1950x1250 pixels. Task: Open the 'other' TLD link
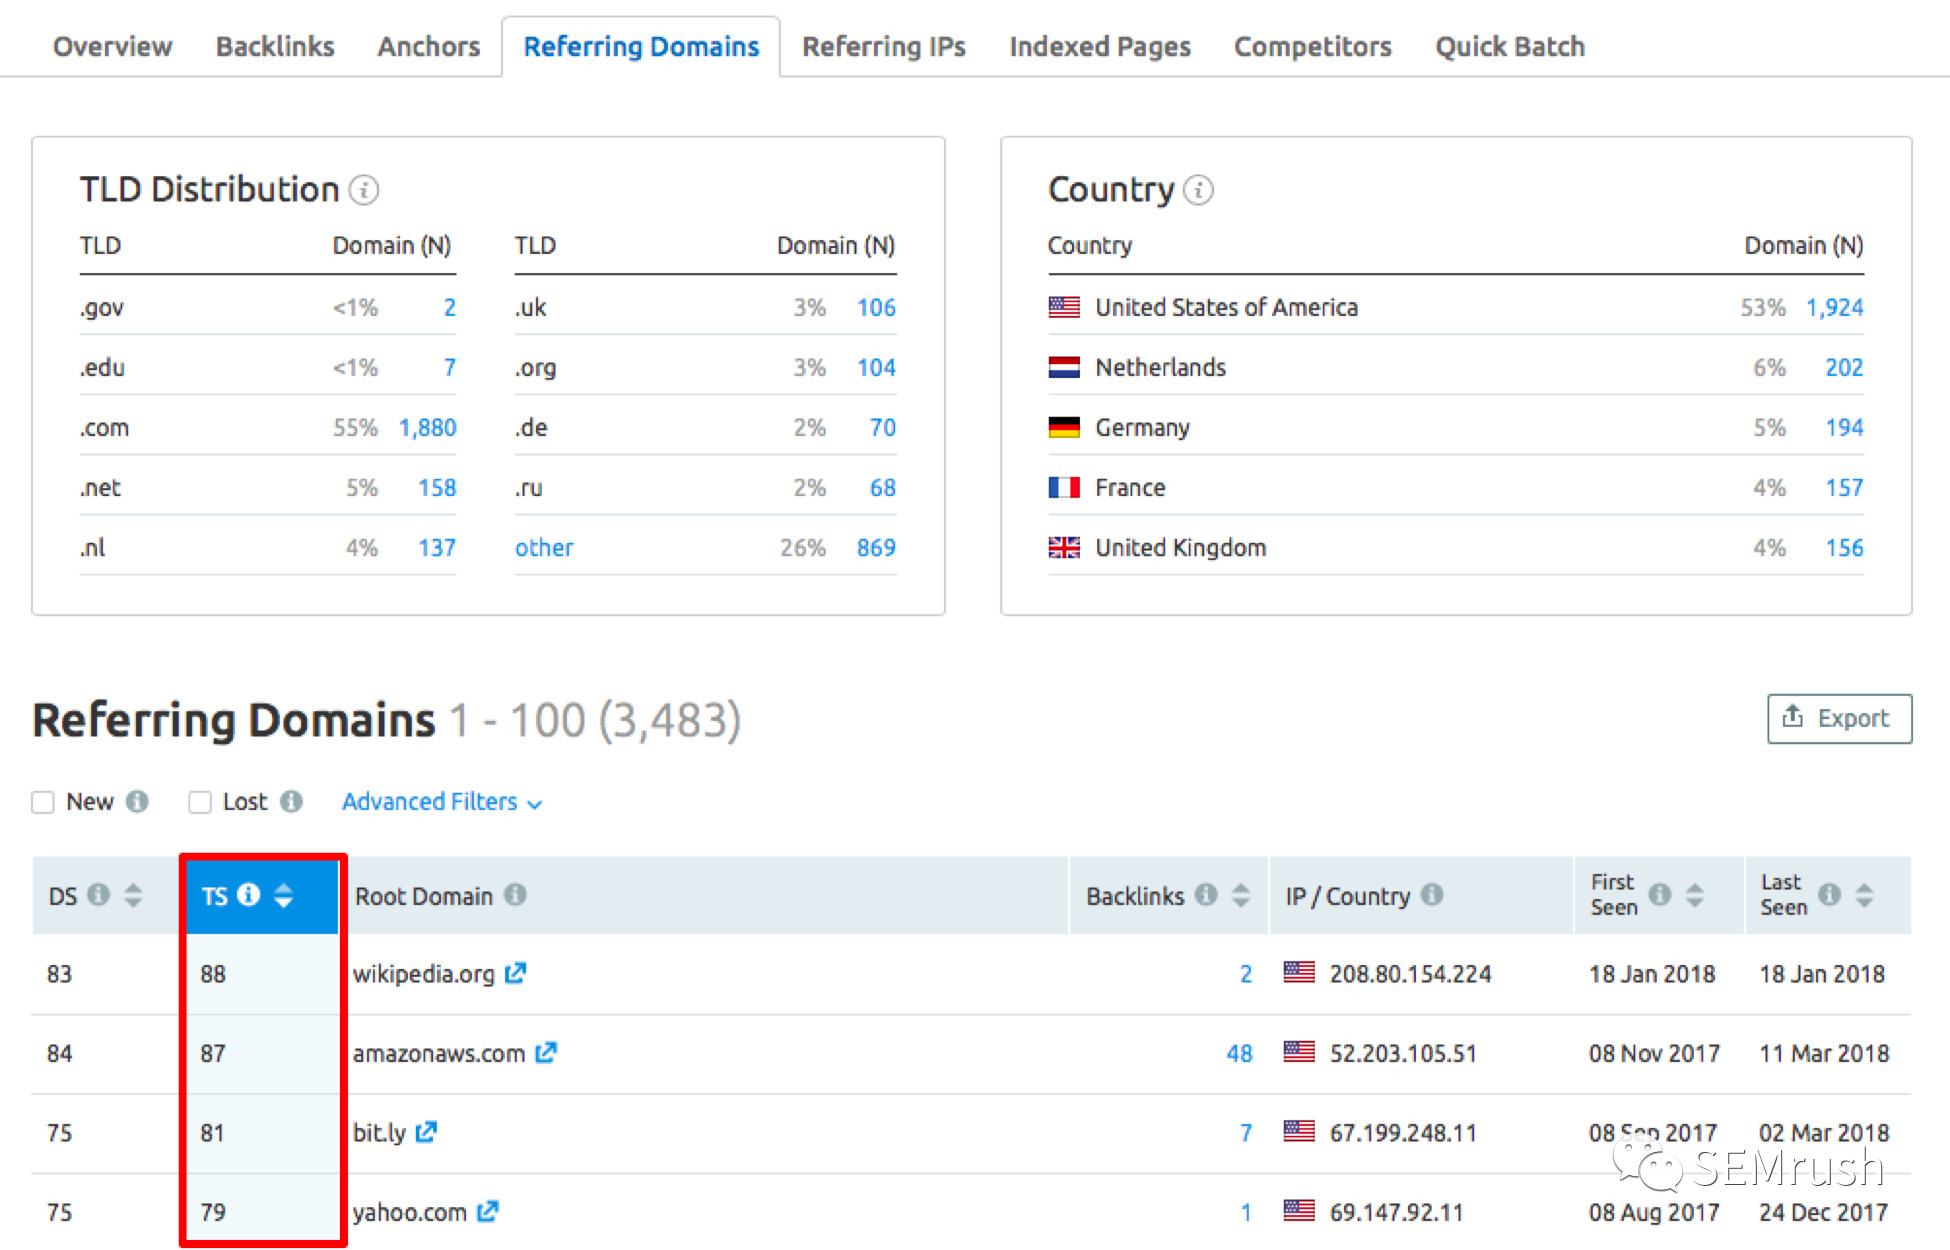coord(544,547)
